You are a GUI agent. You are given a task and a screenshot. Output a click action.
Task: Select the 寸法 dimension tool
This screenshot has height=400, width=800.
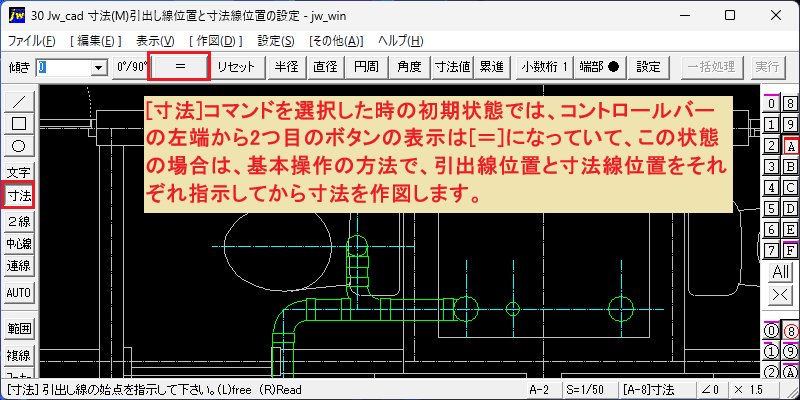click(19, 195)
